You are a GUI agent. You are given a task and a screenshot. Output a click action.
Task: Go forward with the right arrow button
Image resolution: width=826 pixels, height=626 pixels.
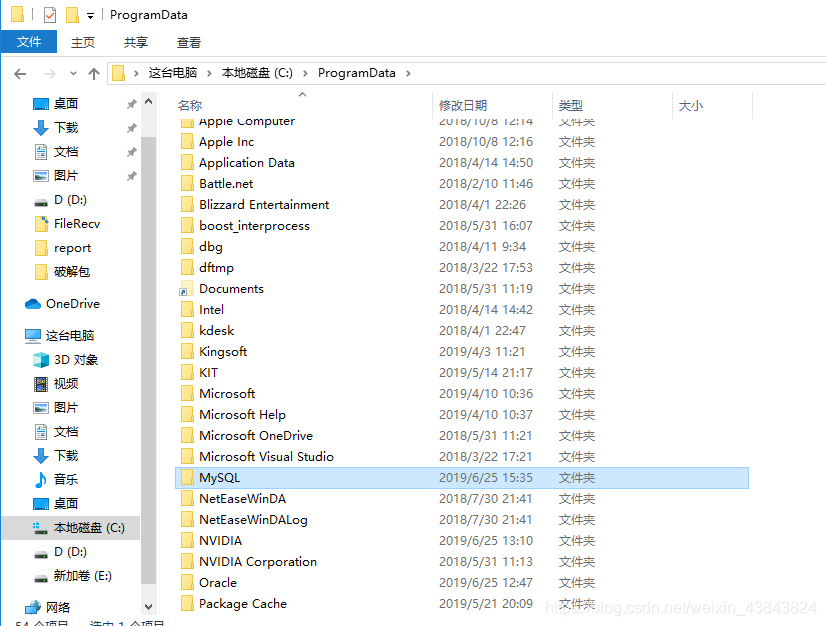(50, 74)
